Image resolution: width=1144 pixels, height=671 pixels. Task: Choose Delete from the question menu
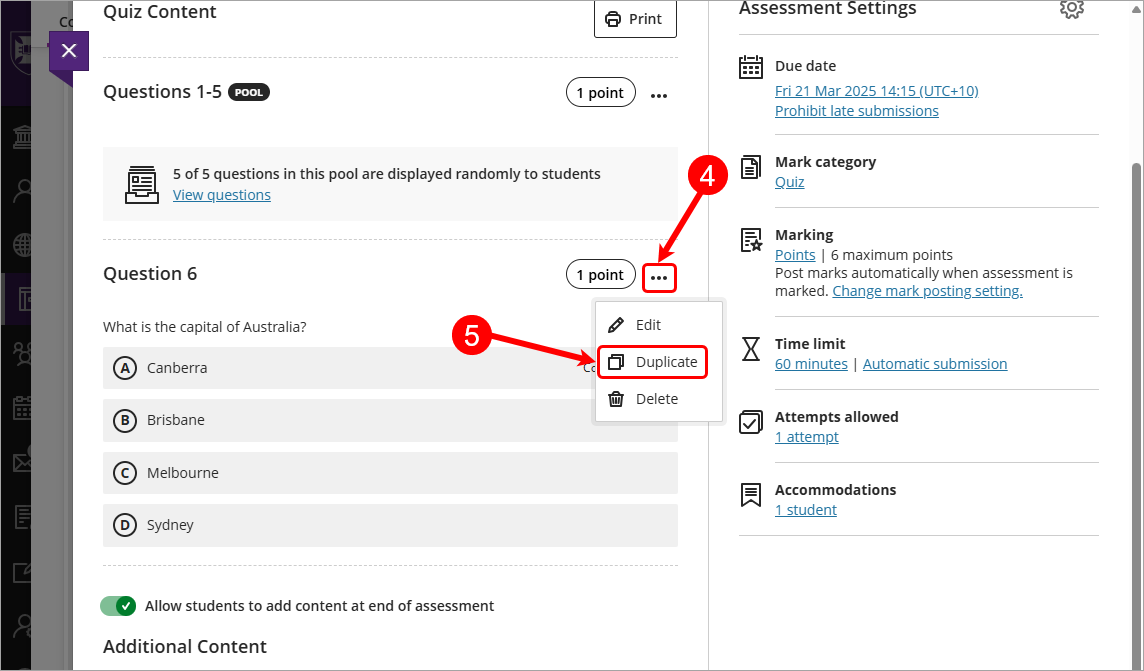click(x=659, y=399)
